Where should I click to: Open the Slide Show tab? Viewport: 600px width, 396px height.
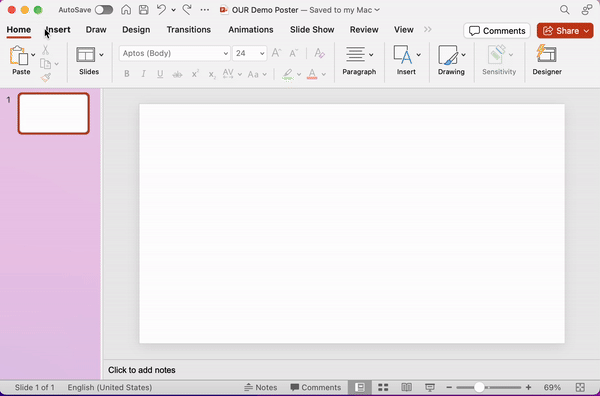coord(312,30)
